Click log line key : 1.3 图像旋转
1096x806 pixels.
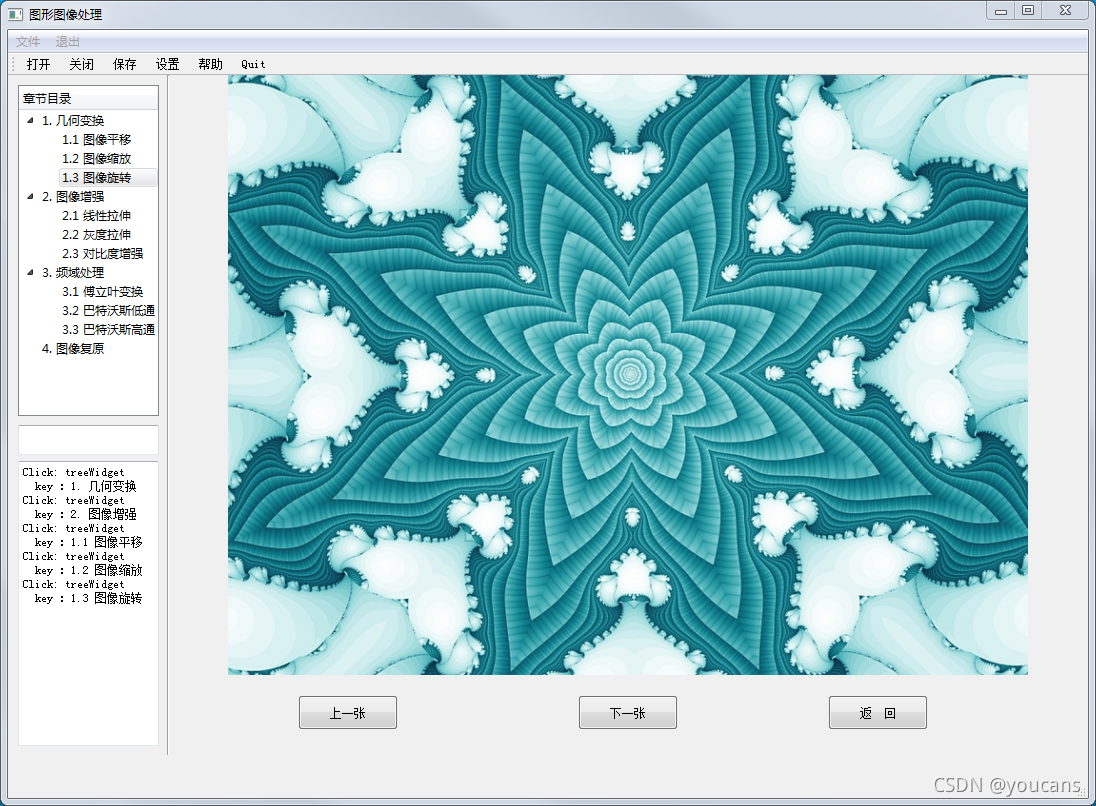coord(88,598)
